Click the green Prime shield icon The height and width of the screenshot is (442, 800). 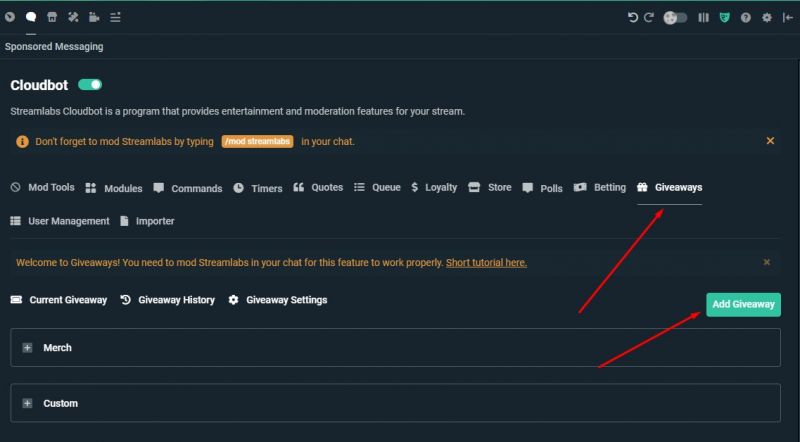[724, 18]
